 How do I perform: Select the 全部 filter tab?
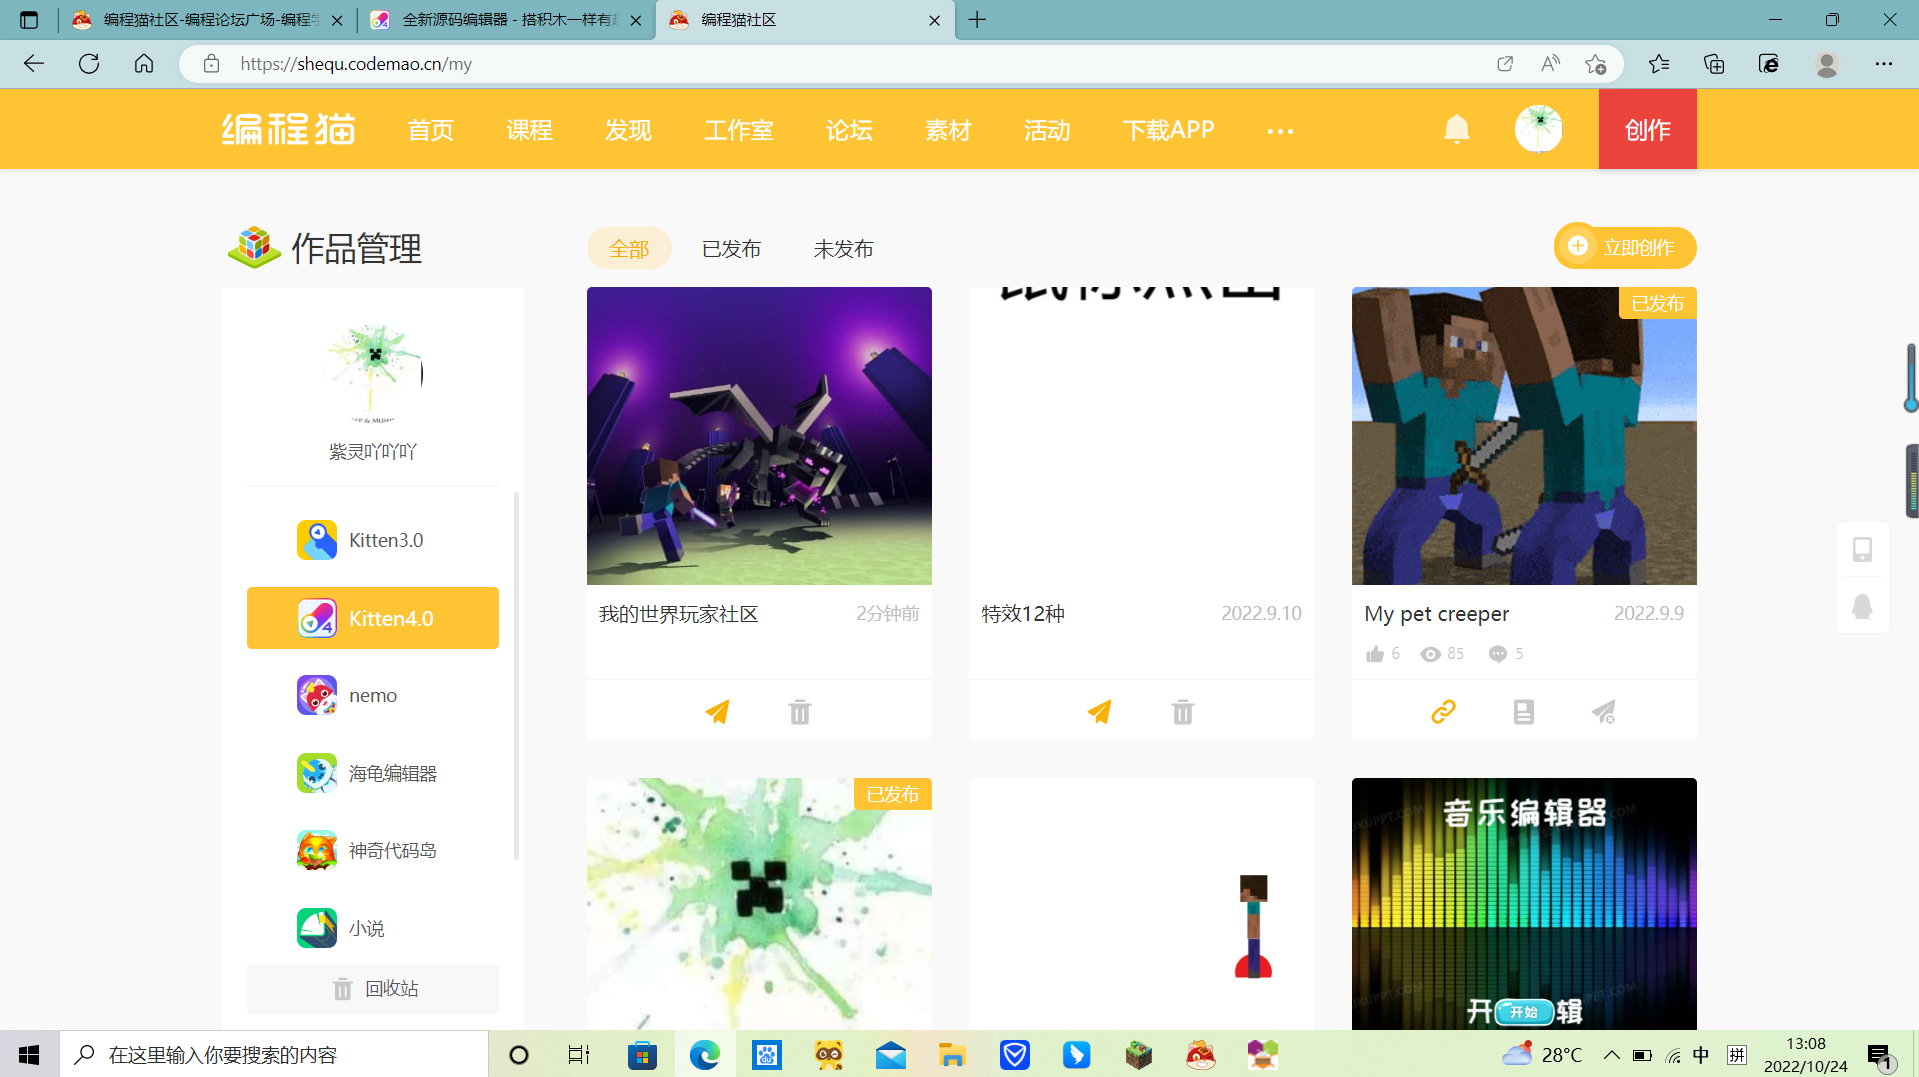pyautogui.click(x=629, y=249)
